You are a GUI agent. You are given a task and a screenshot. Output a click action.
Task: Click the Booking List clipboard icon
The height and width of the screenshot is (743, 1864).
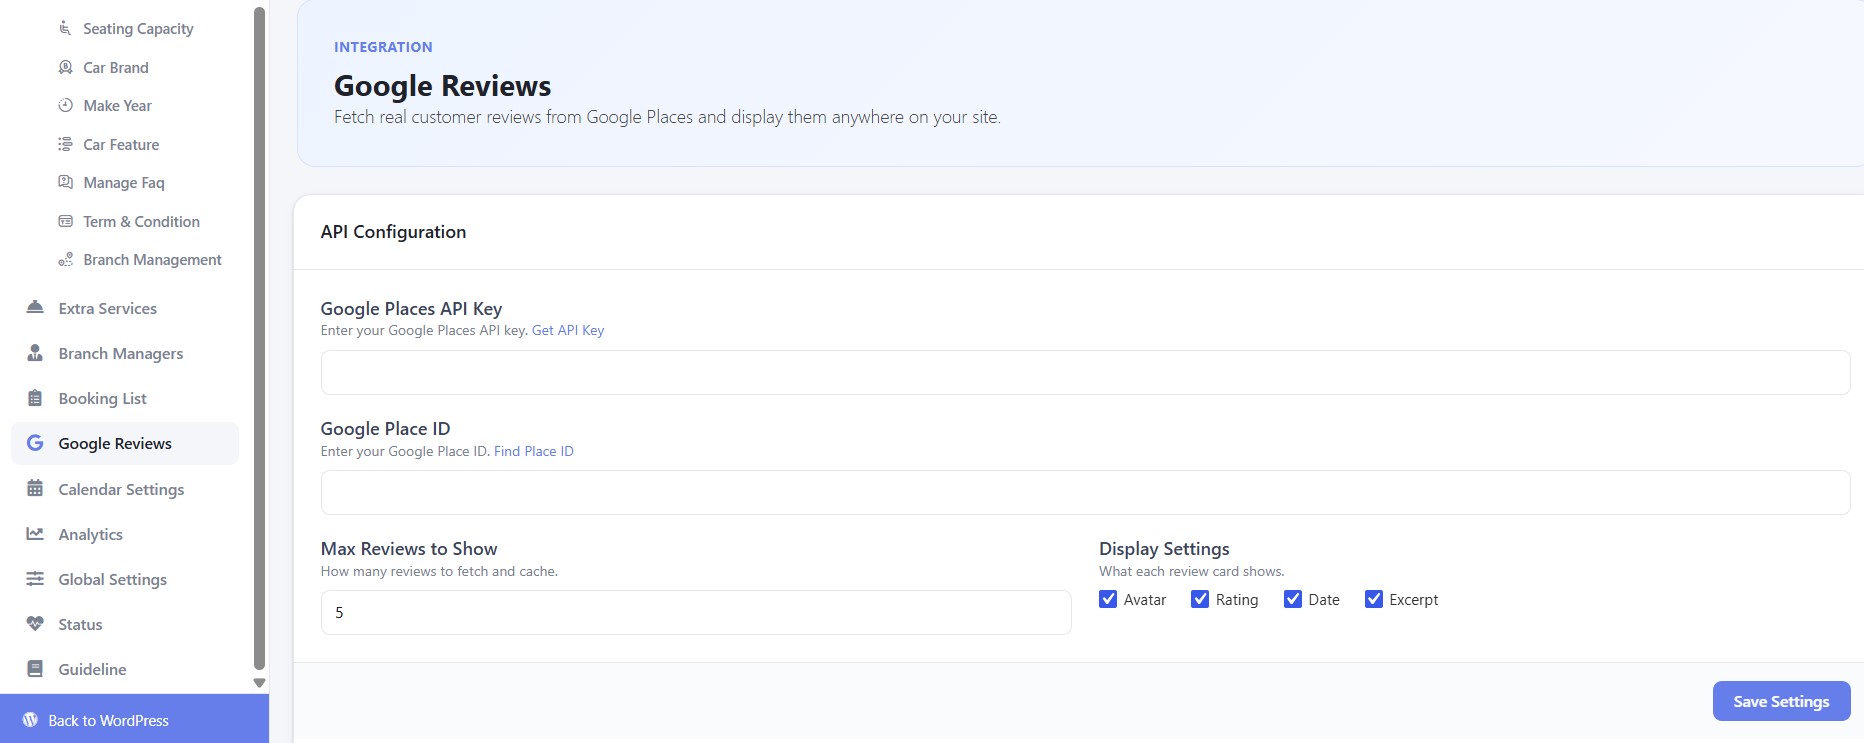click(35, 398)
